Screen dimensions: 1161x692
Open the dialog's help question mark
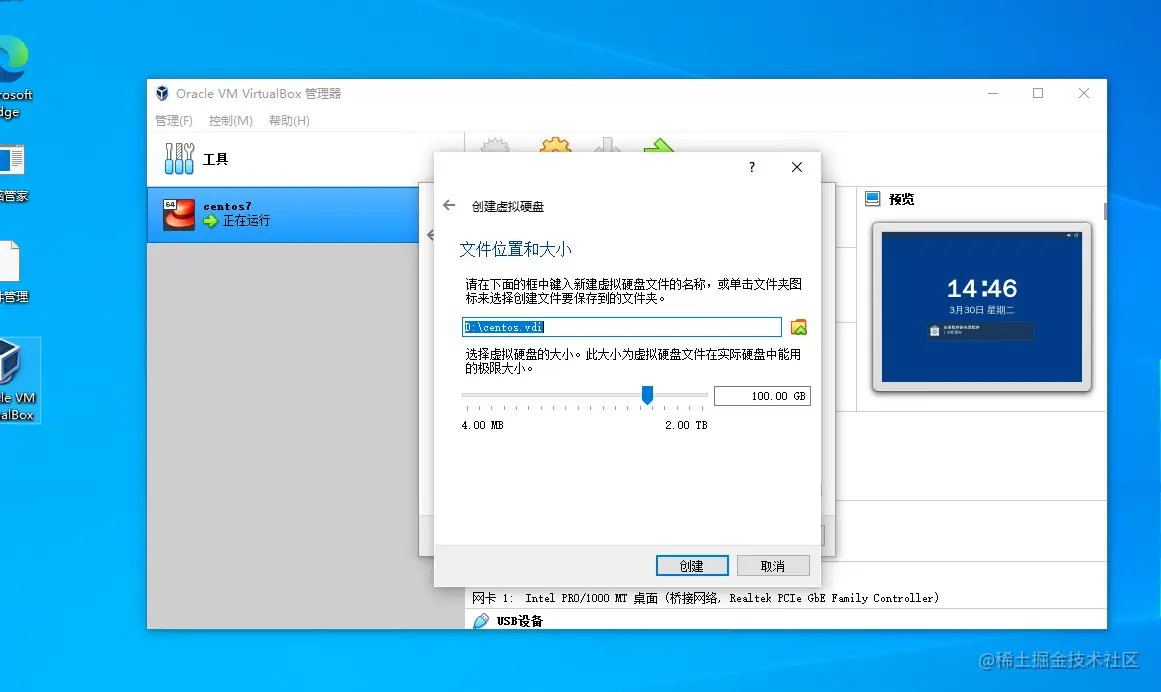point(752,167)
